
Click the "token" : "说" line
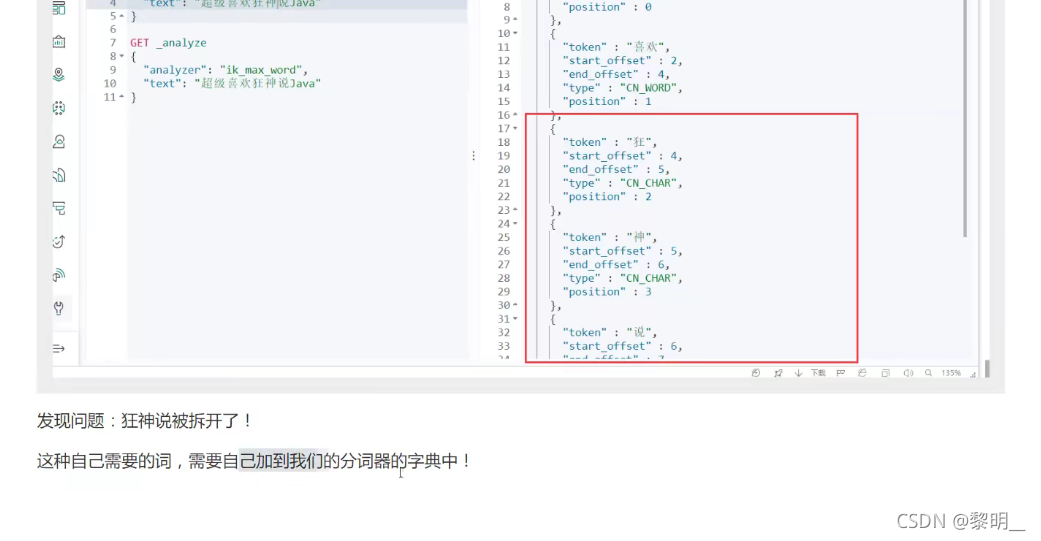click(609, 333)
